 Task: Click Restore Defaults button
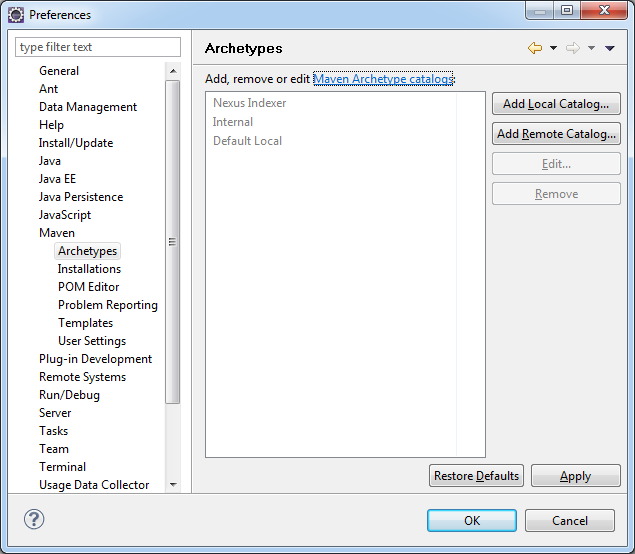476,476
